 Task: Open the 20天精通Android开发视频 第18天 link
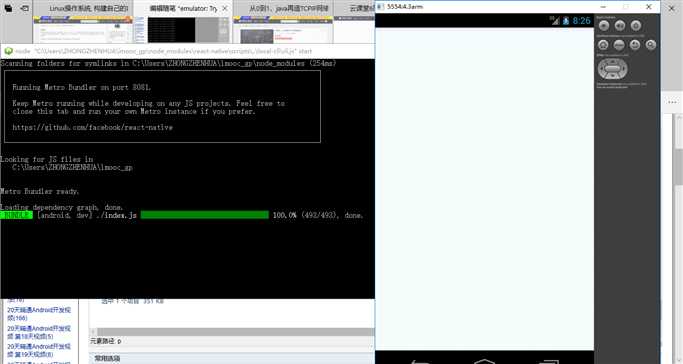[39, 332]
